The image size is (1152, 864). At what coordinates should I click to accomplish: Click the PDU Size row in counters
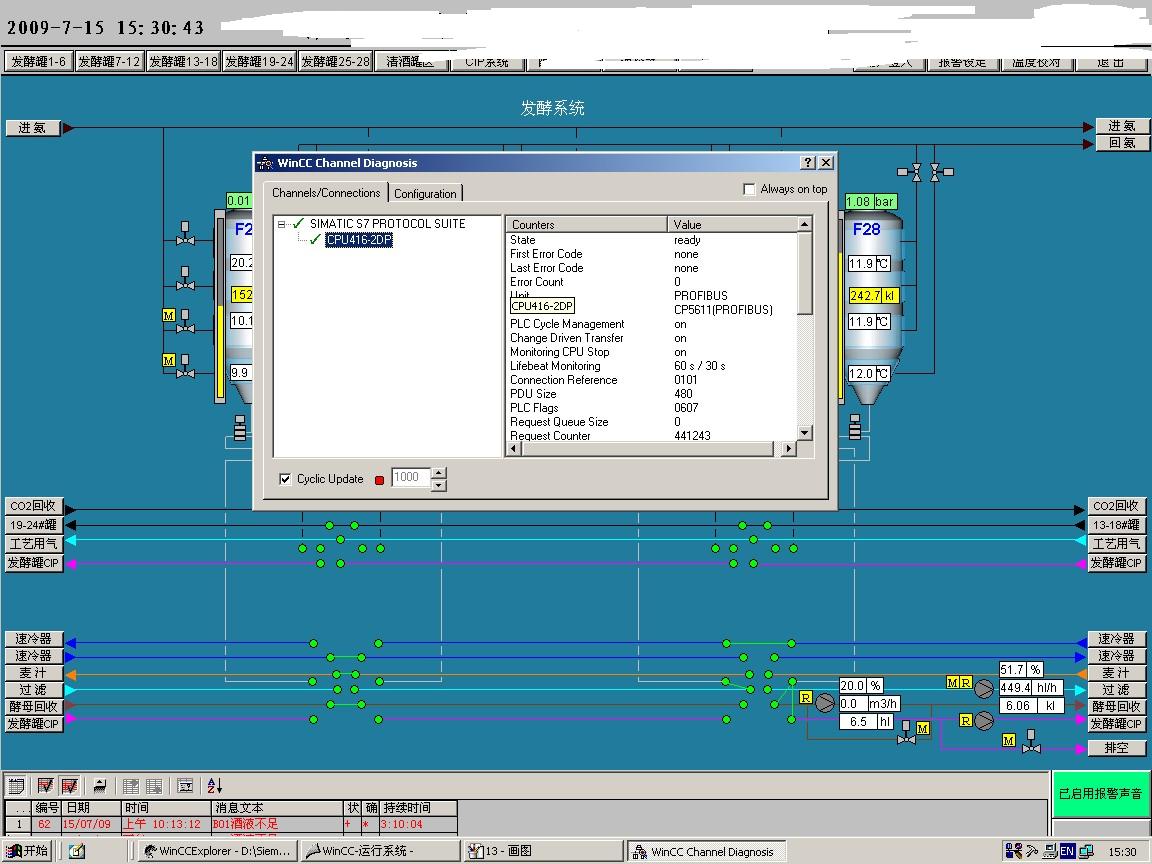pyautogui.click(x=652, y=394)
